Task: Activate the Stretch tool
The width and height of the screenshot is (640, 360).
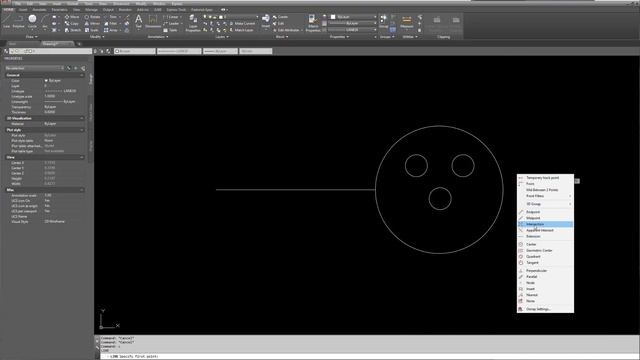Action: coord(73,30)
